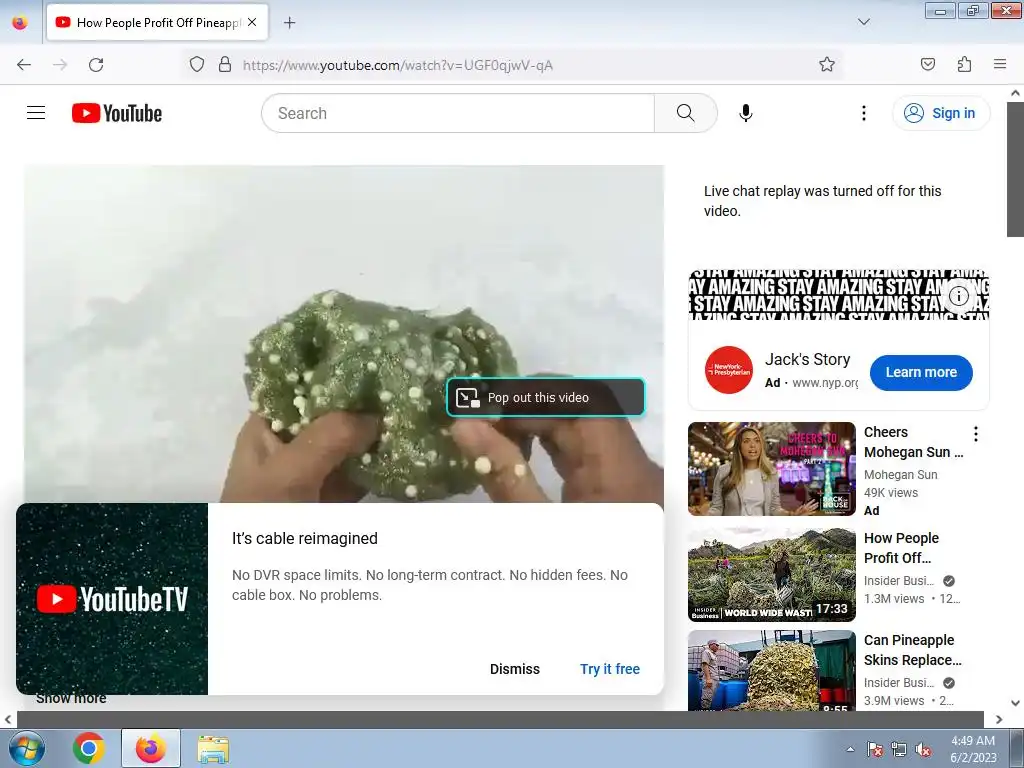Start voice search with the microphone
Image resolution: width=1024 pixels, height=768 pixels.
click(x=746, y=113)
